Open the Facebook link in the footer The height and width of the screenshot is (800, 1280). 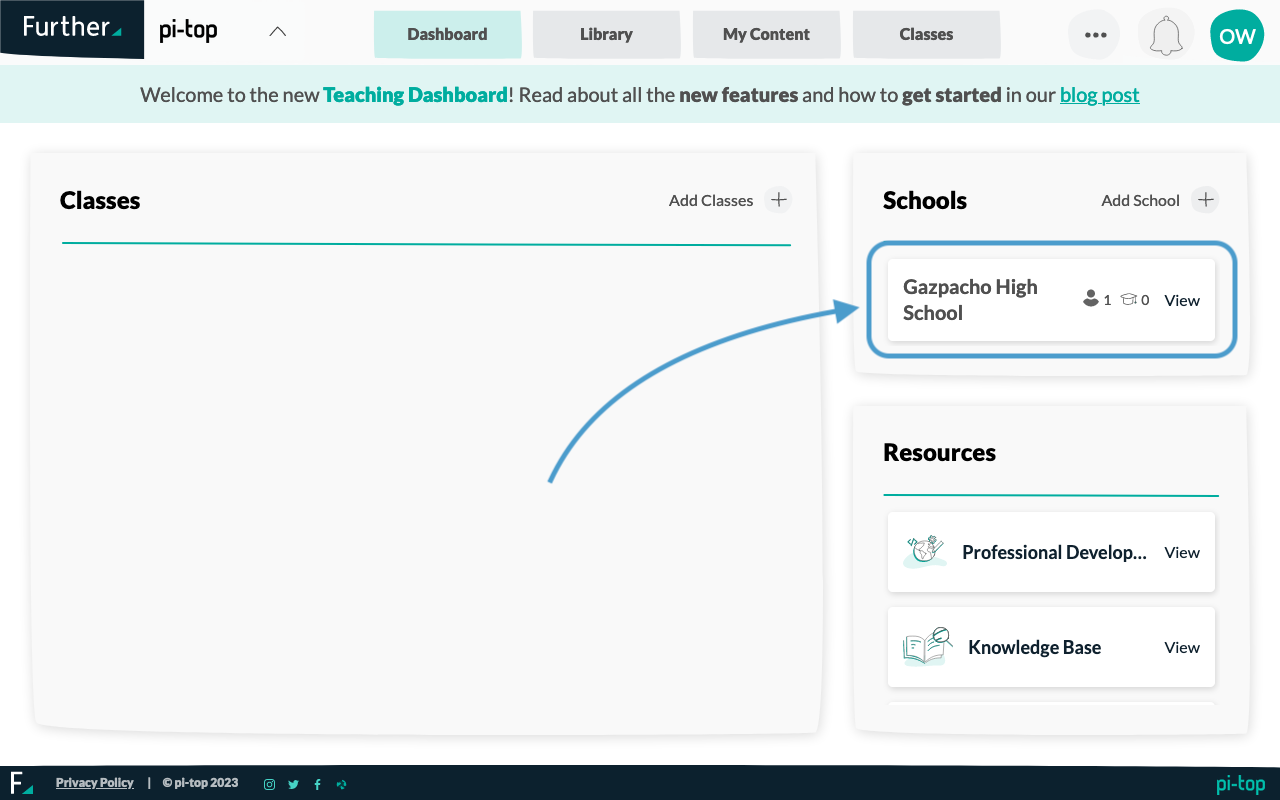(317, 784)
